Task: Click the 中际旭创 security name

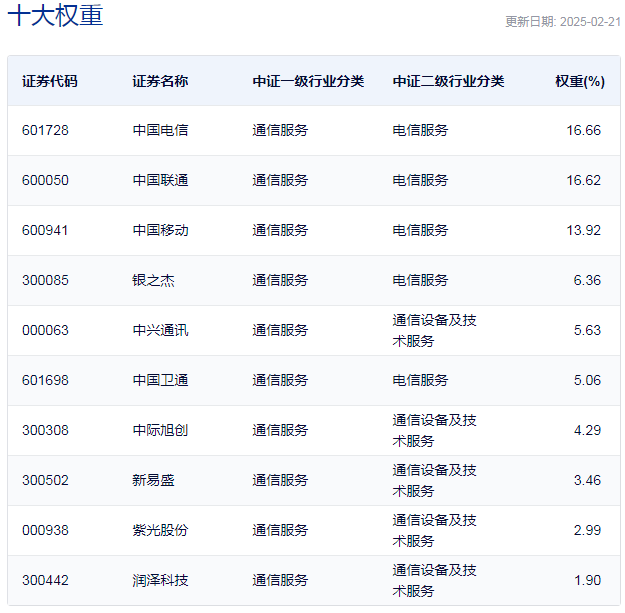Action: pos(160,430)
